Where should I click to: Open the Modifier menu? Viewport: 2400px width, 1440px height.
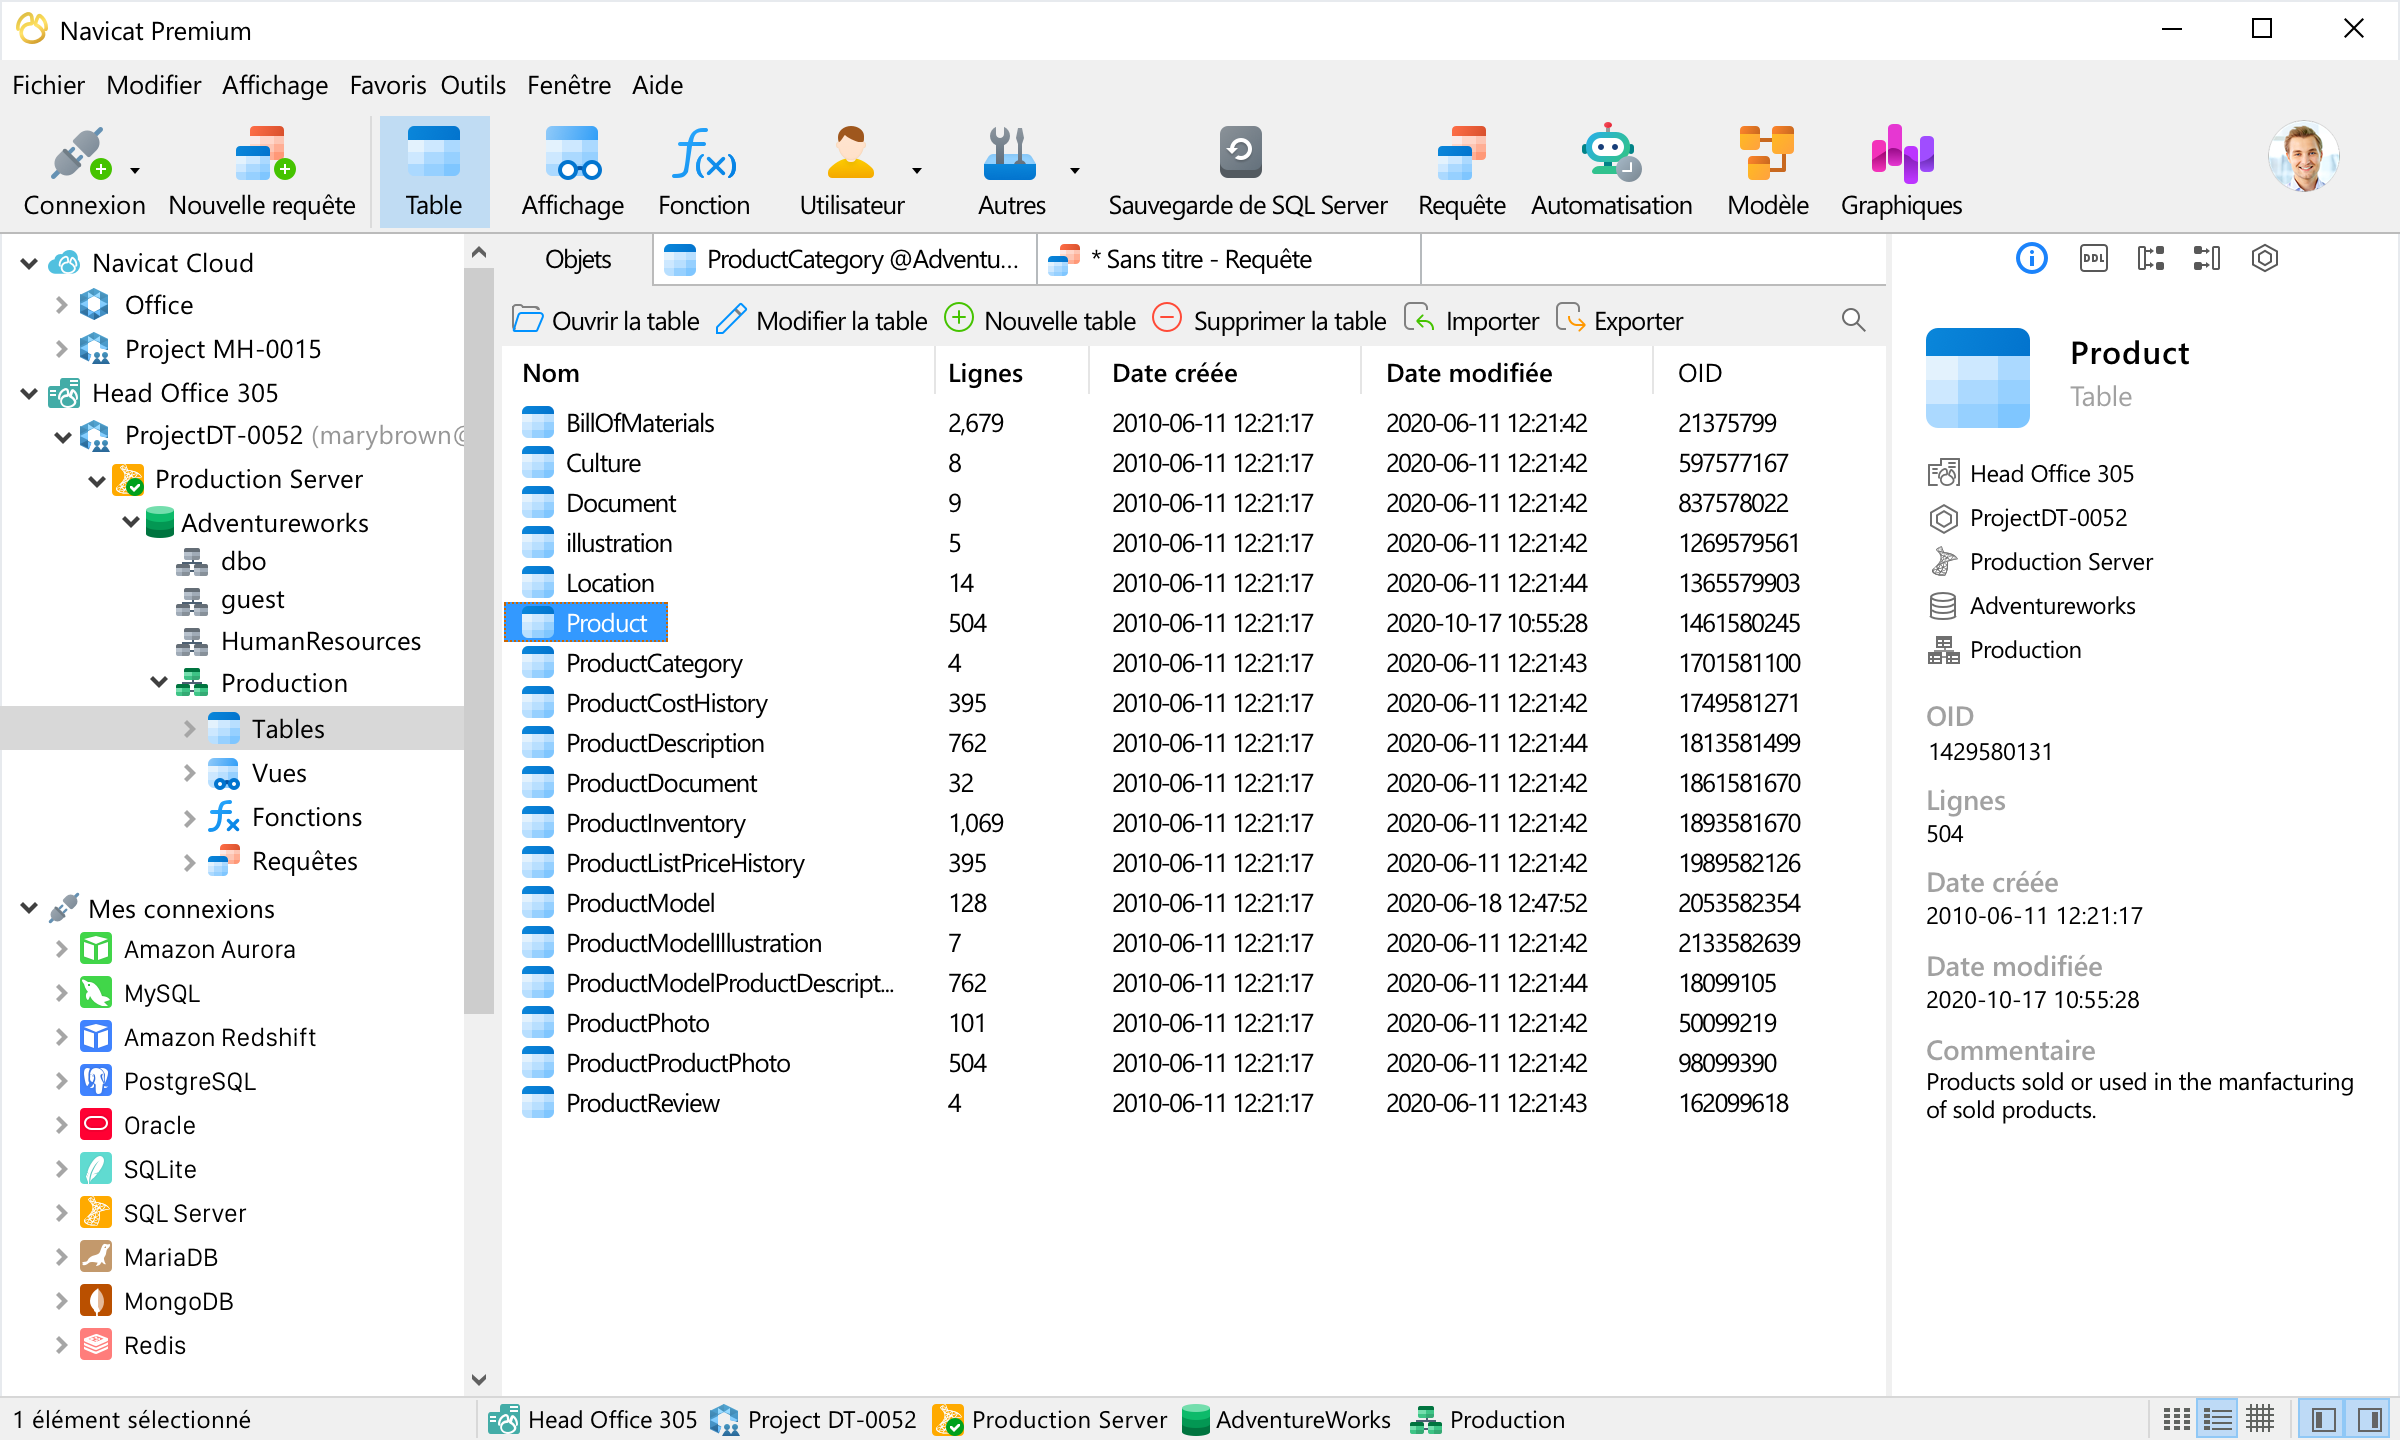tap(154, 85)
